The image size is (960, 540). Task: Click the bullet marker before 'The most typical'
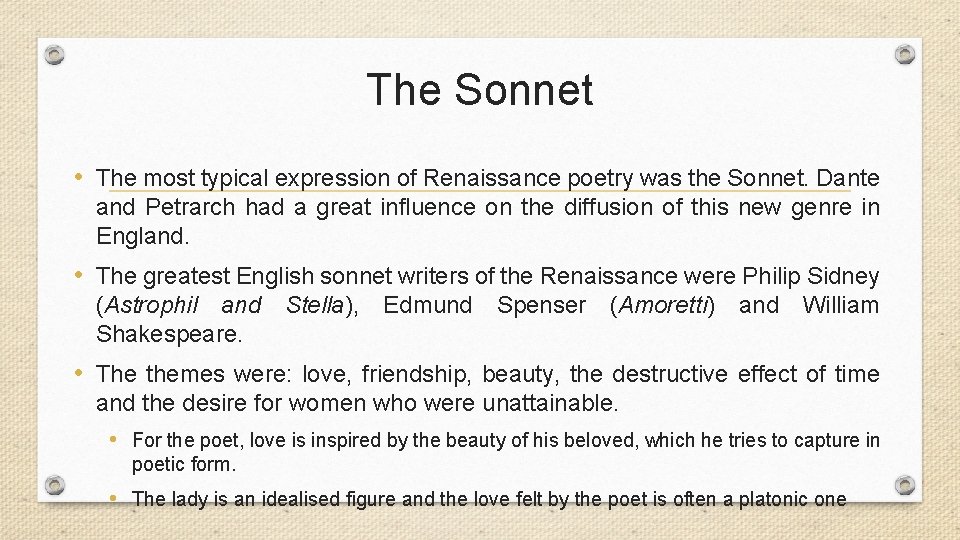tap(78, 178)
